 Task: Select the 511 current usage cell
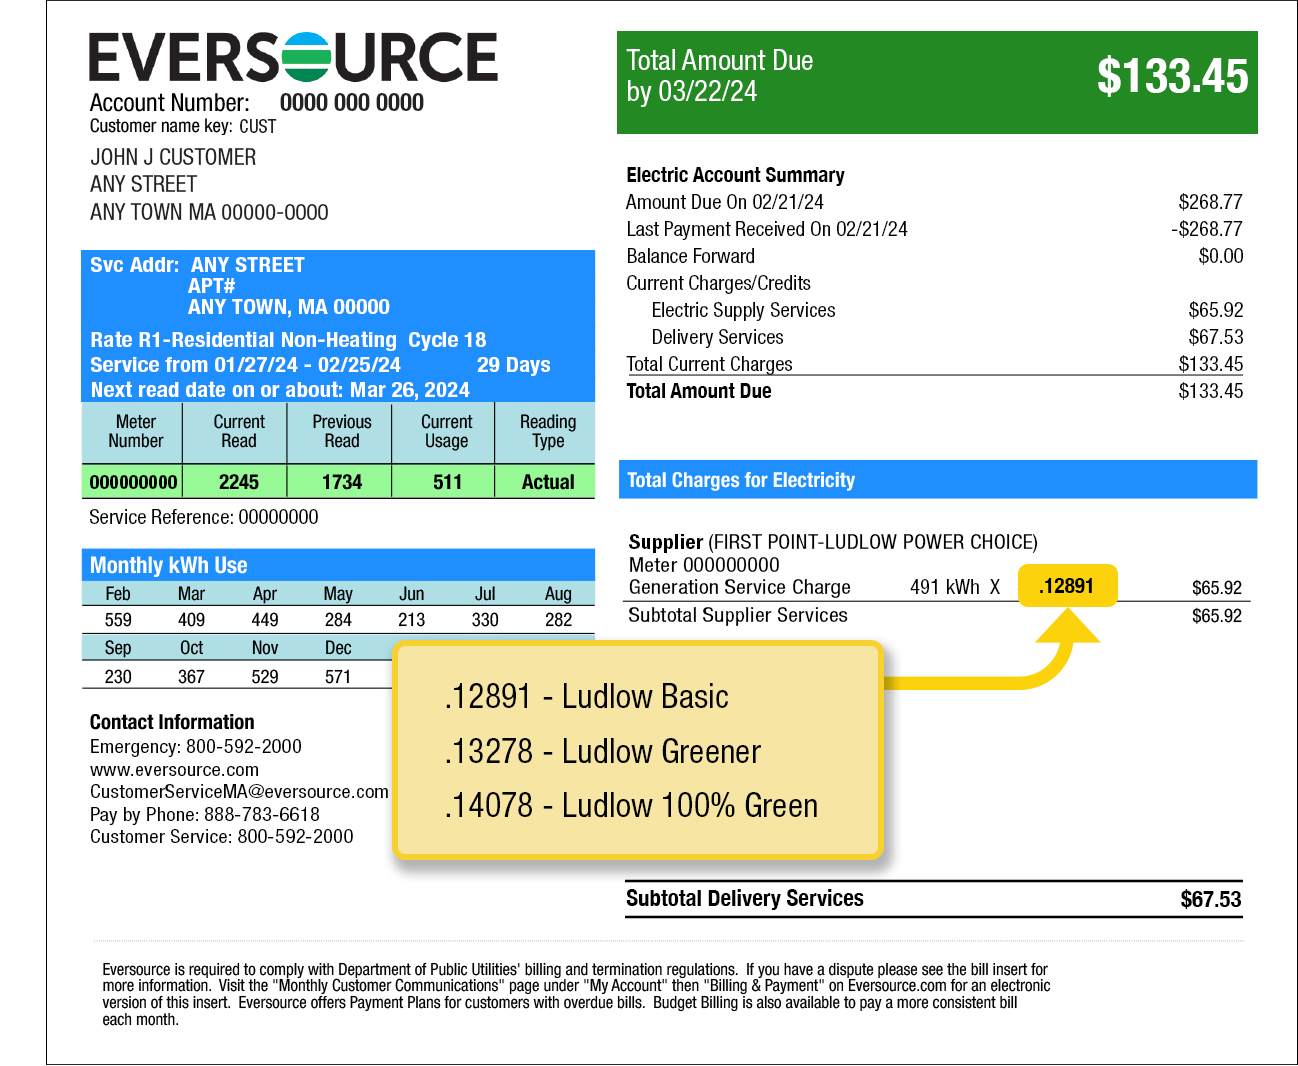pos(447,482)
